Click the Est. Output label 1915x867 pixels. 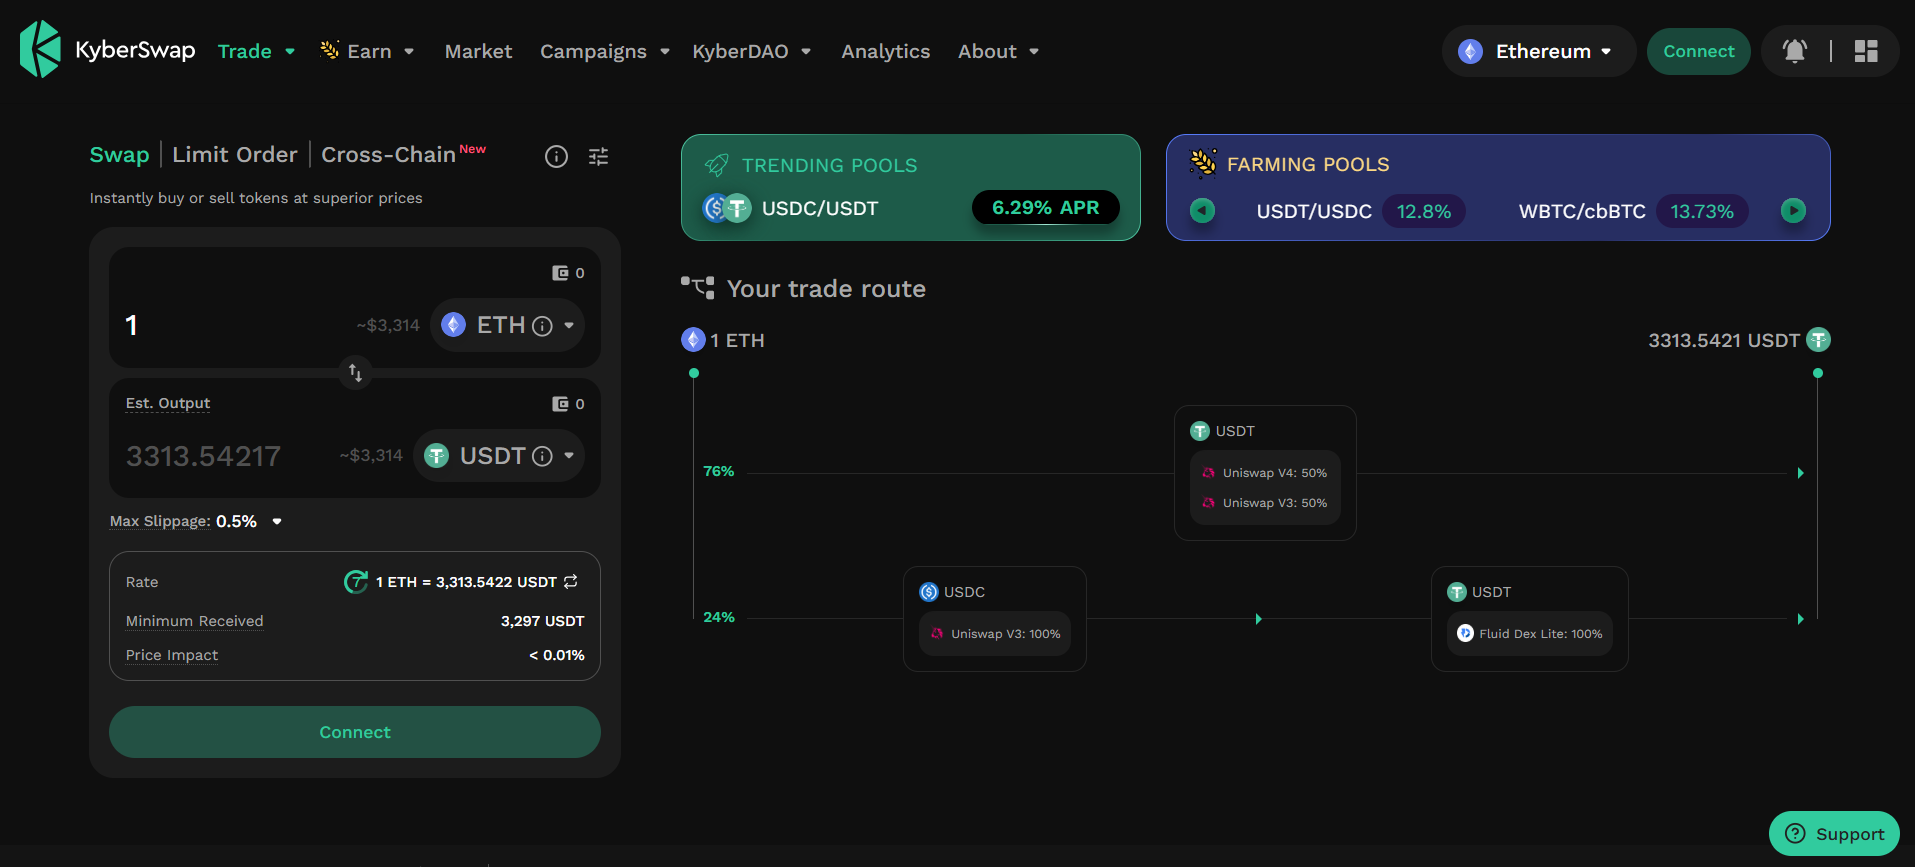point(168,403)
